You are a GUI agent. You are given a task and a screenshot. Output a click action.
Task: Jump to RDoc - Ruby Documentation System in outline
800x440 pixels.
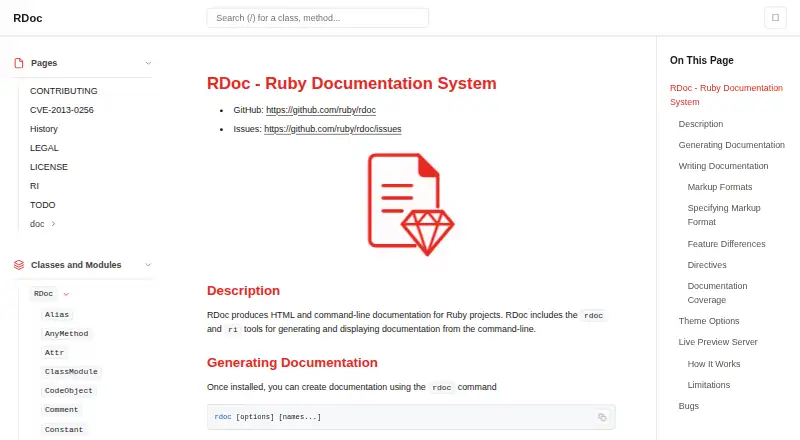(x=726, y=95)
